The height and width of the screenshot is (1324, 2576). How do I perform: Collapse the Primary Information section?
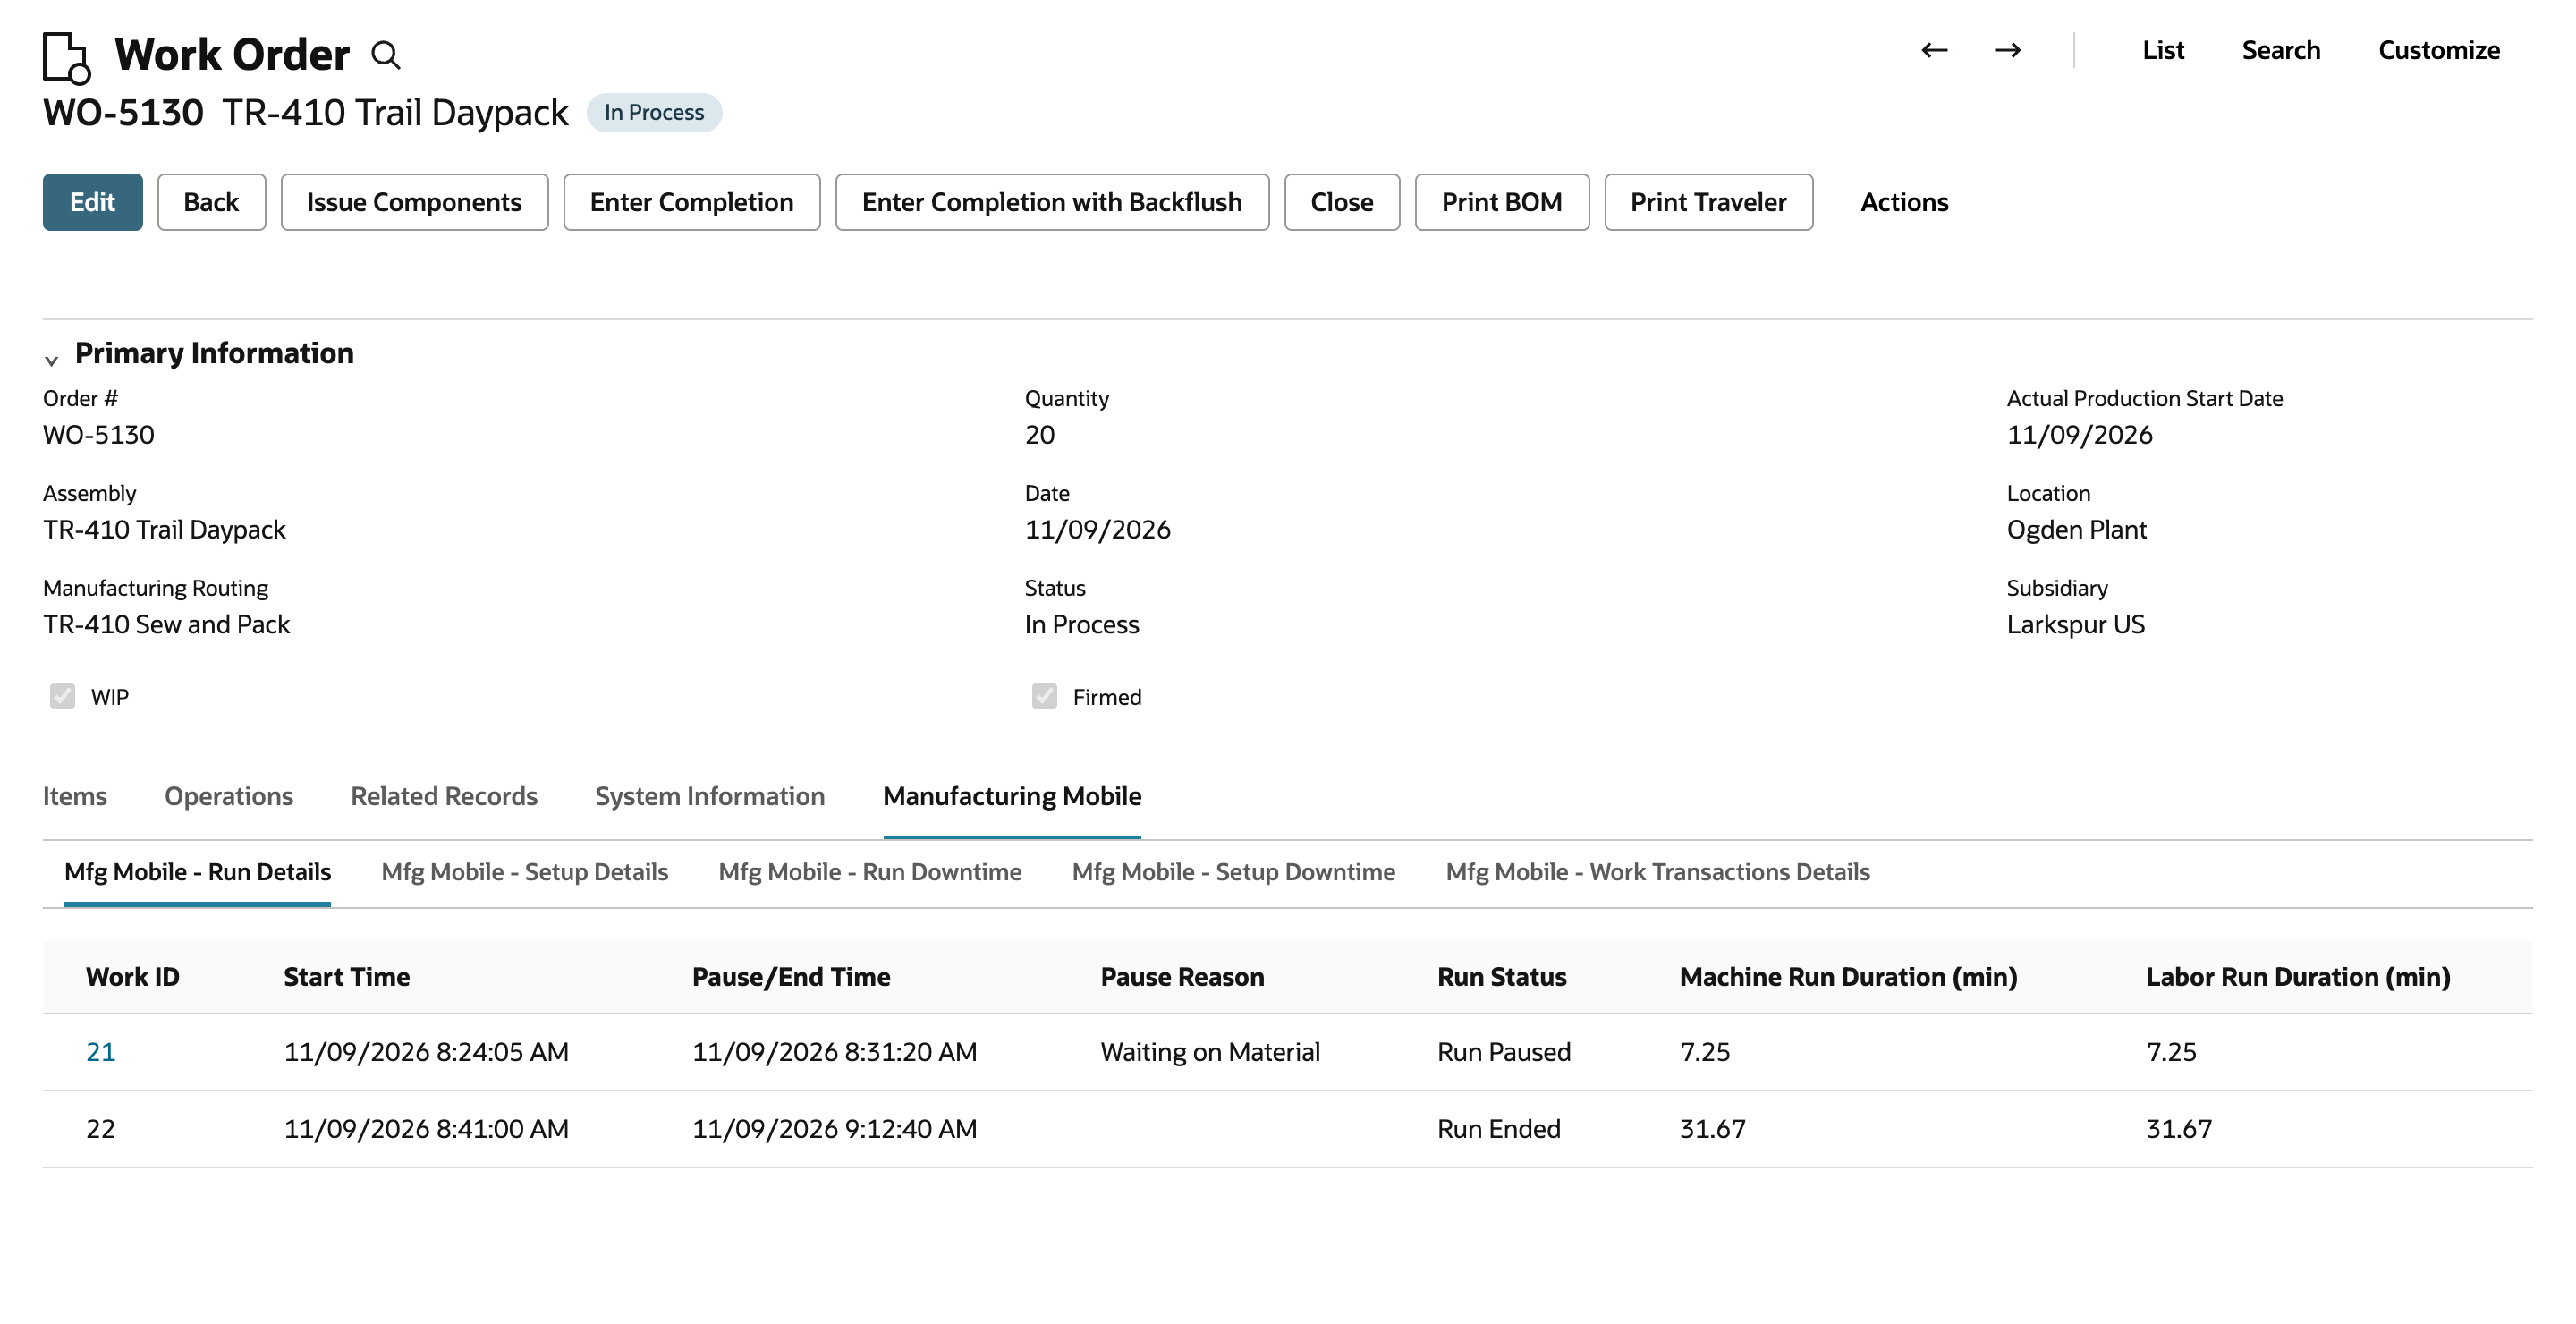click(x=51, y=360)
